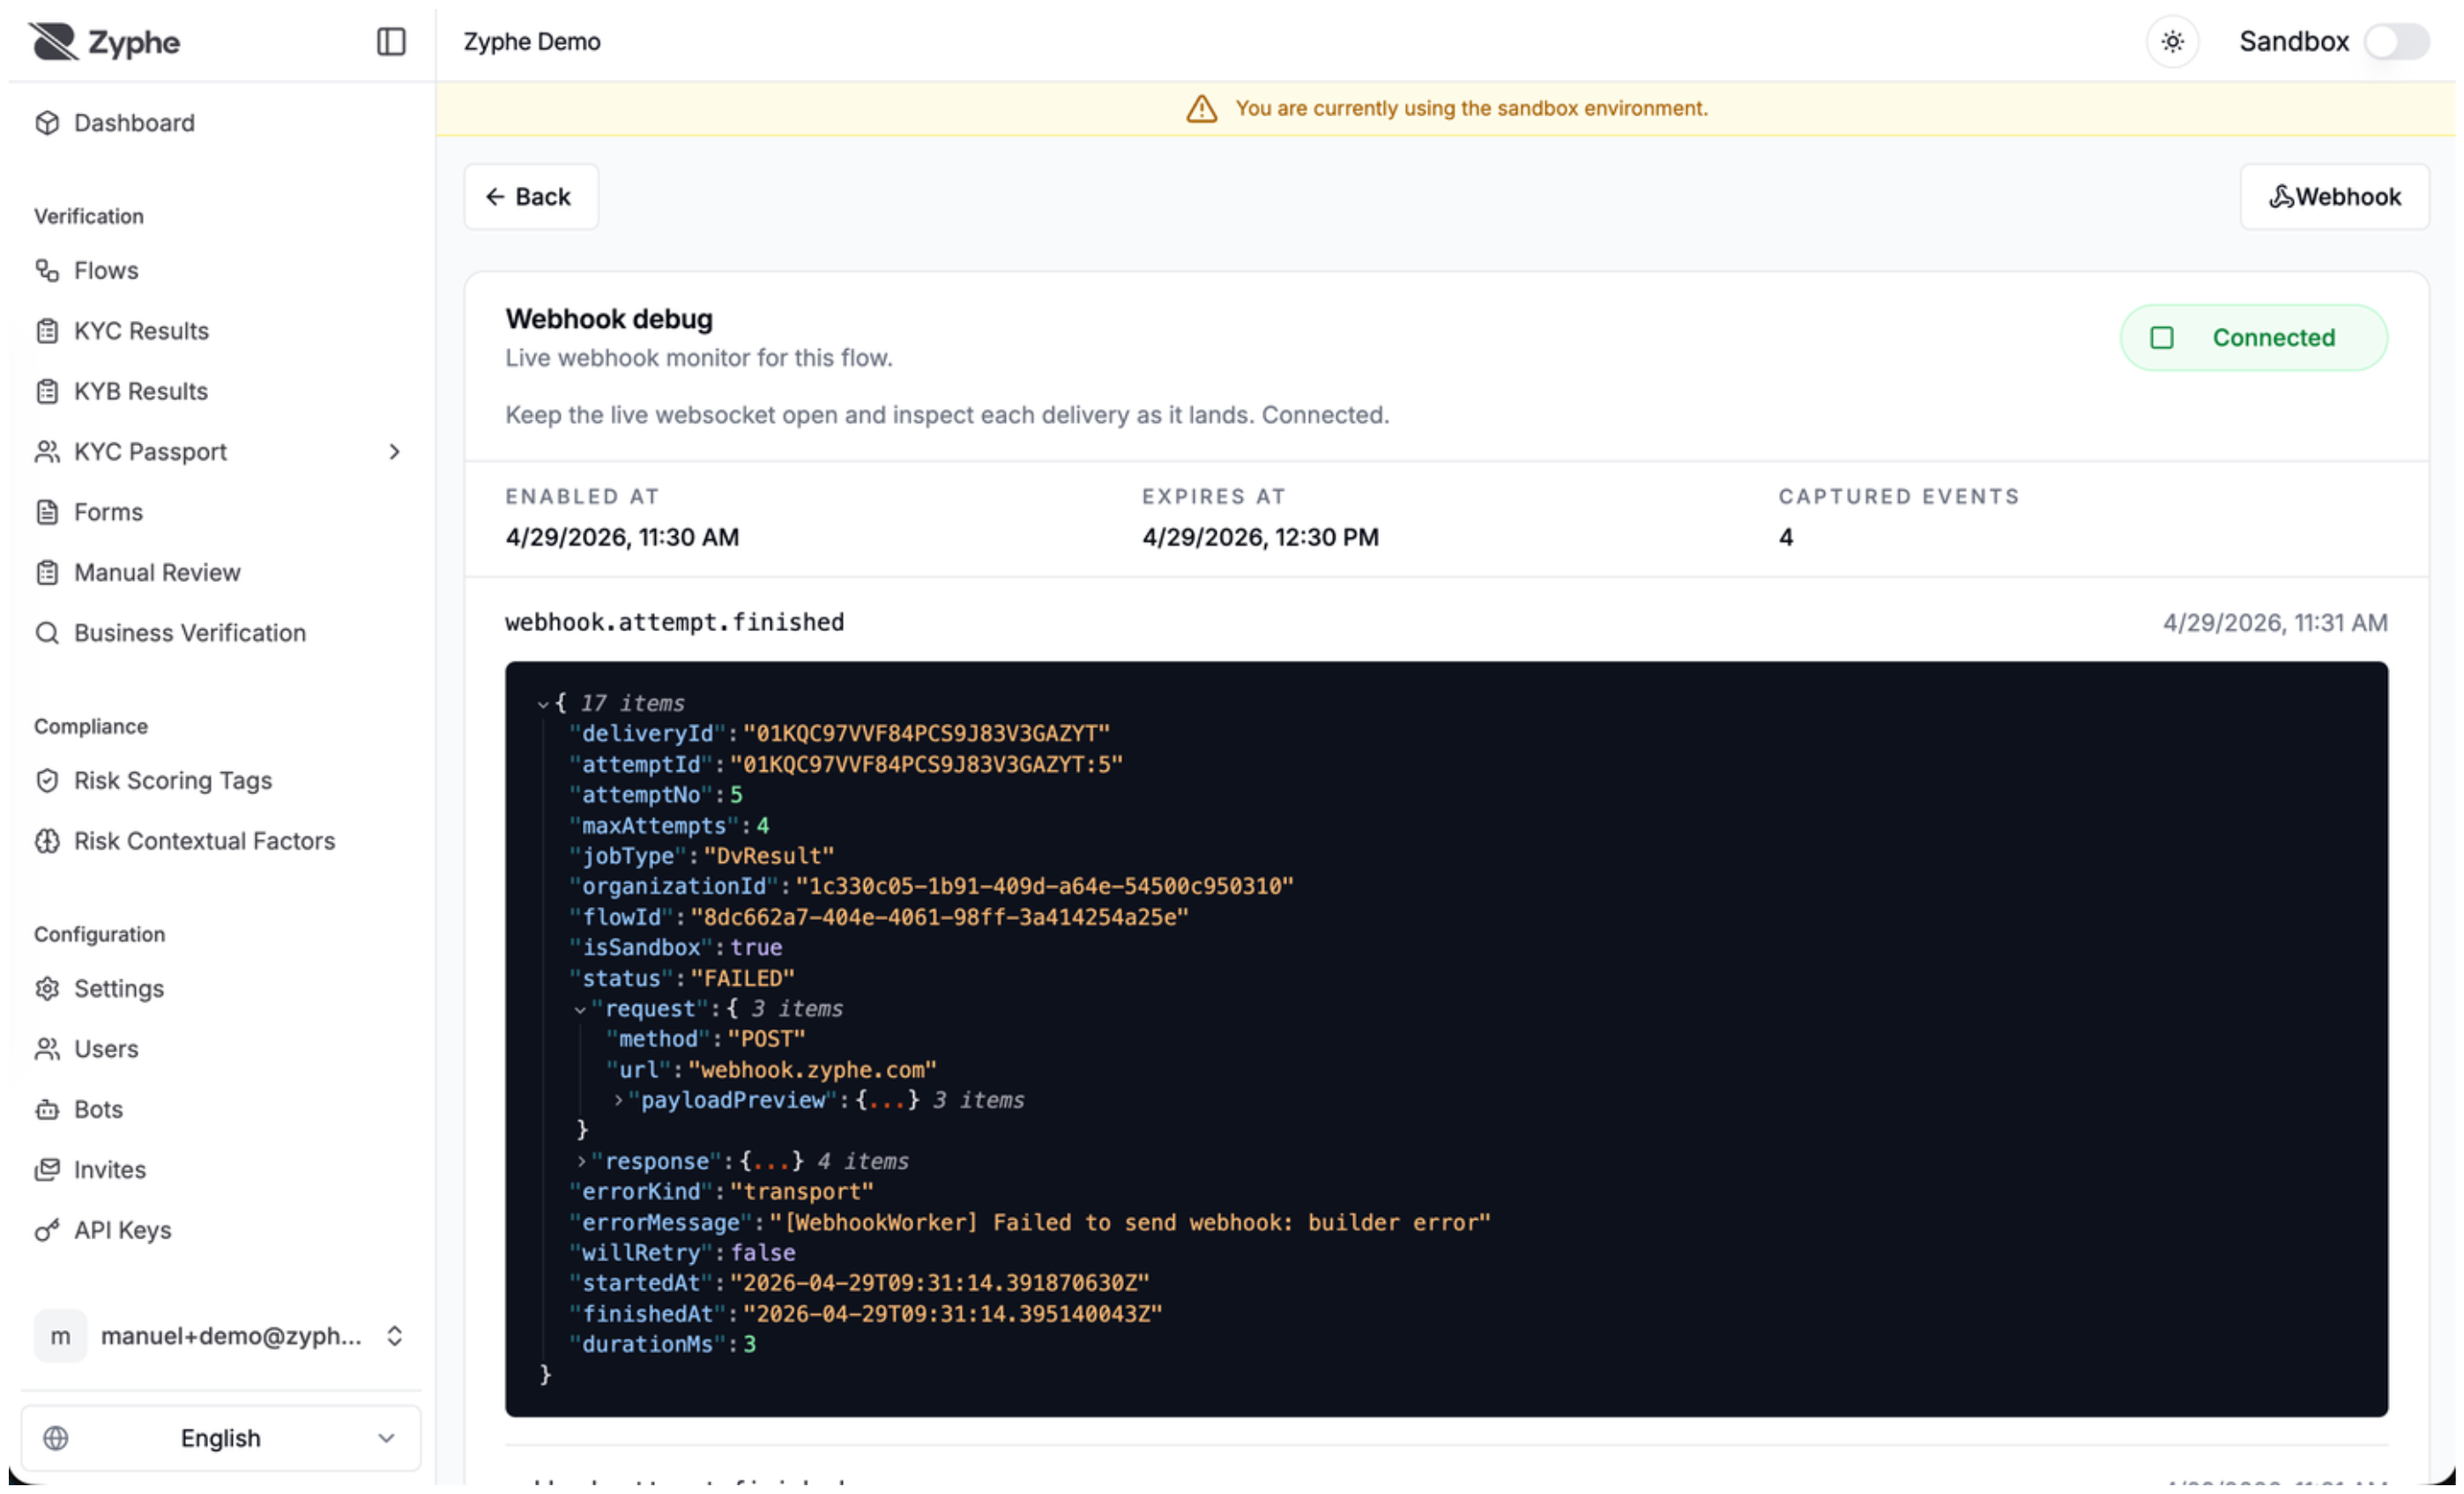The image size is (2464, 1494).
Task: Click the Settings gear icon
Action: coord(47,989)
